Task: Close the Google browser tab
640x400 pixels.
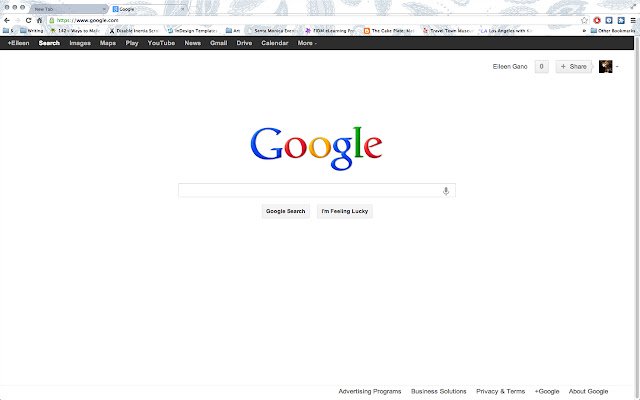Action: tap(182, 9)
